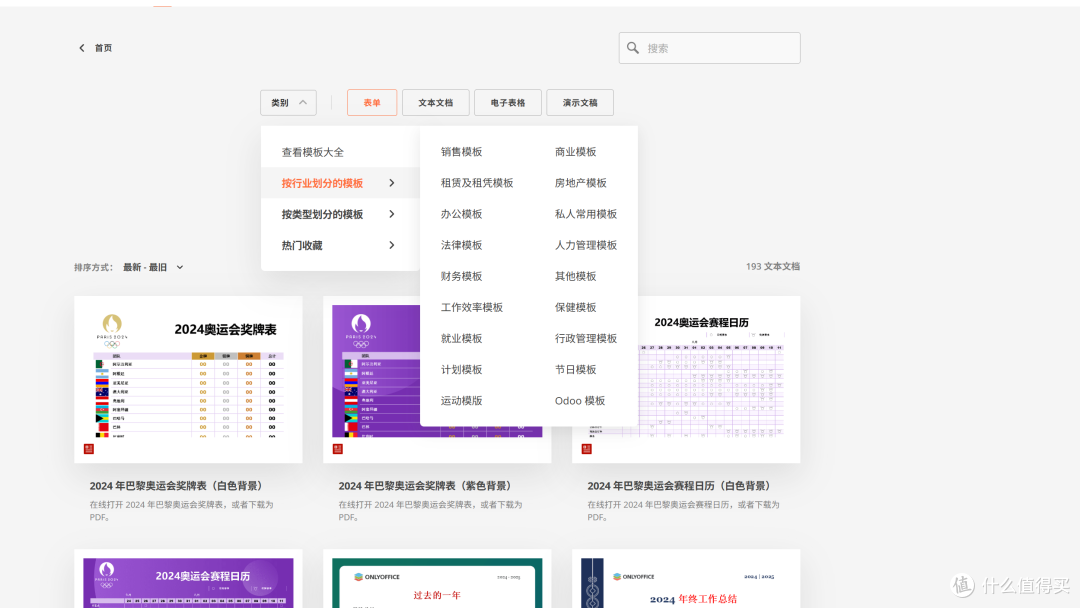Image resolution: width=1080 pixels, height=608 pixels.
Task: Expand chevron beside 按类型划分的模板
Action: click(x=392, y=214)
